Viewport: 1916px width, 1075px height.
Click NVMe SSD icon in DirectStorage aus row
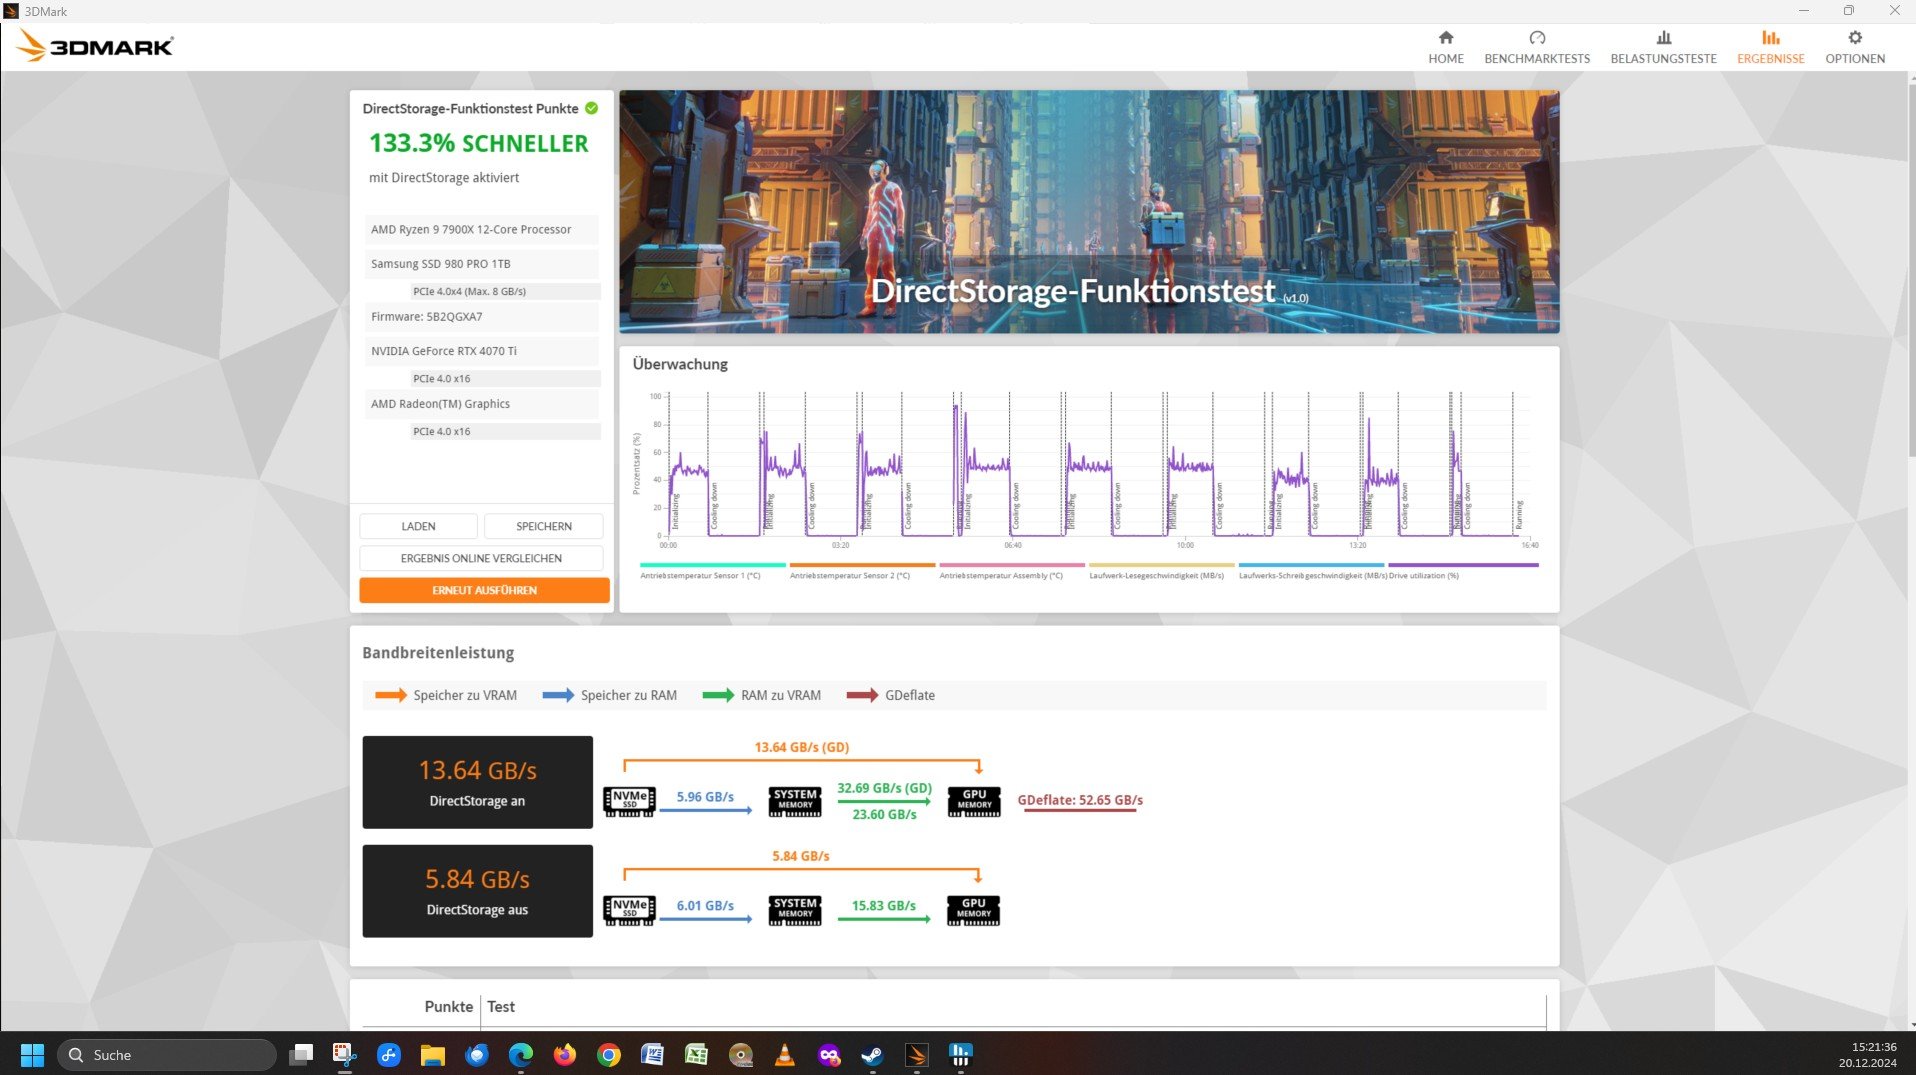629,910
